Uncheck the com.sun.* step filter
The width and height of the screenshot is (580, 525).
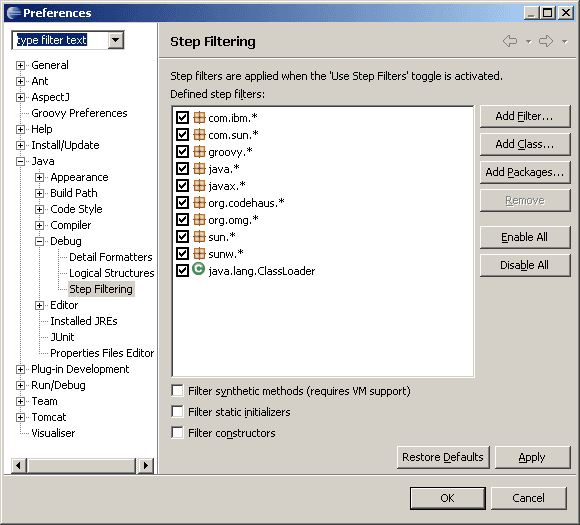click(182, 135)
